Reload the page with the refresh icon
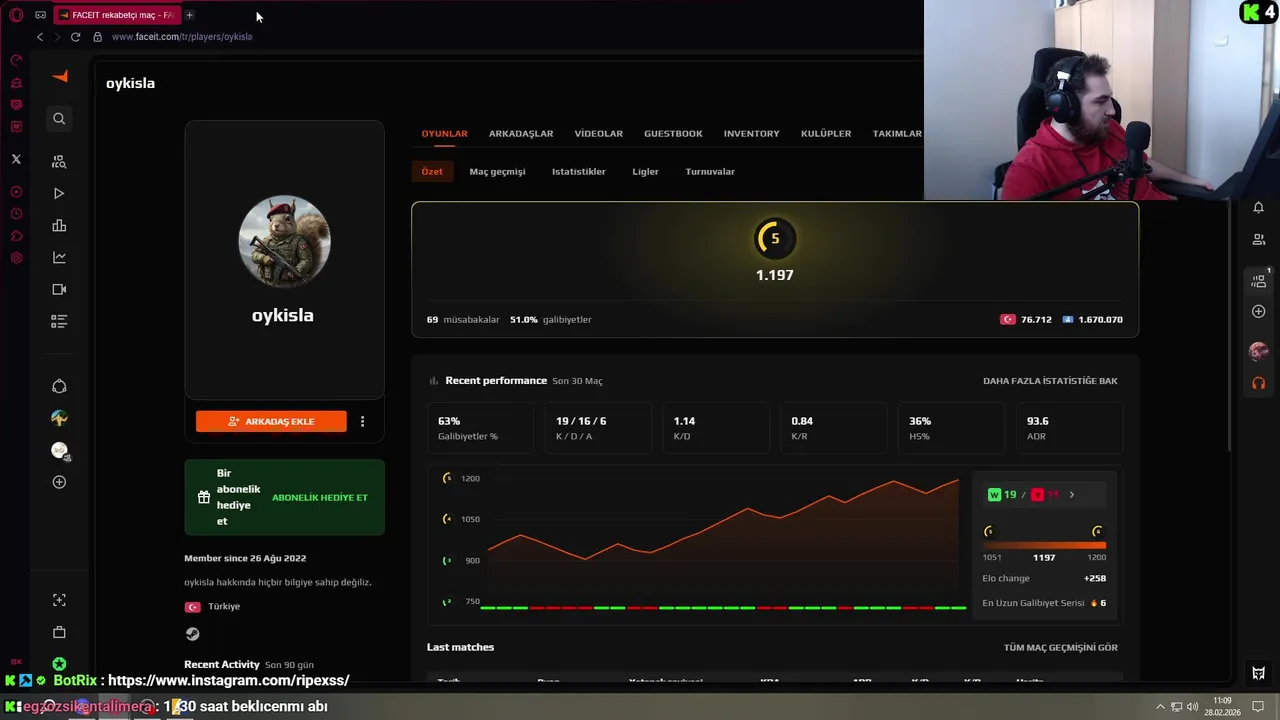The image size is (1280, 720). [x=75, y=37]
